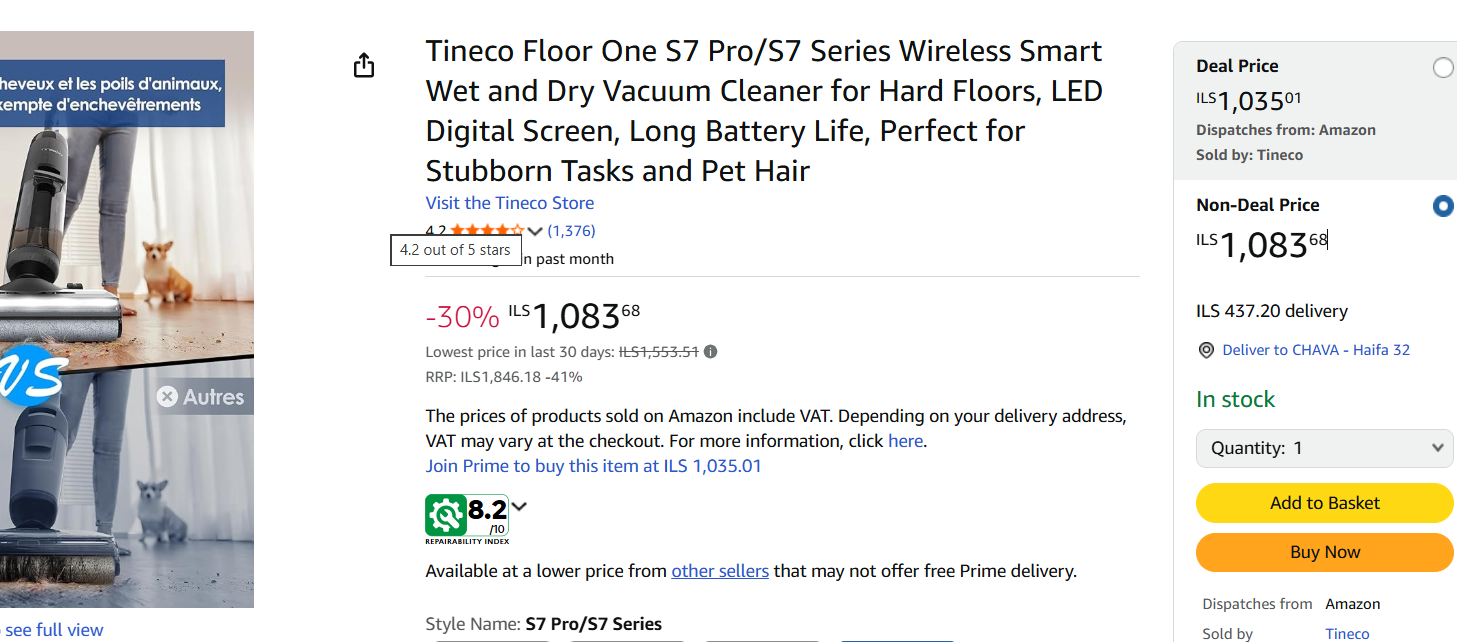Change delivery address CHAVA - Haifa 32
Image resolution: width=1457 pixels, height=642 pixels.
[x=1316, y=350]
